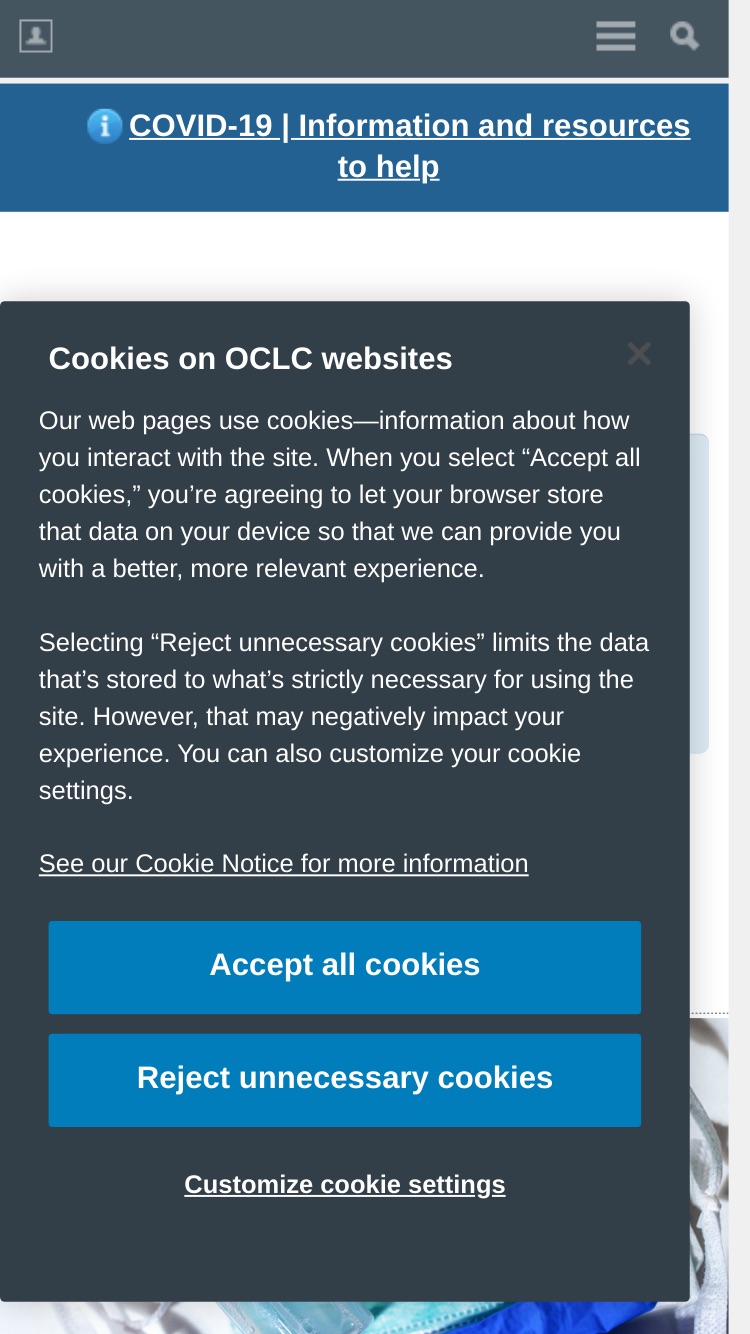This screenshot has width=750, height=1334.
Task: Click the blue info icon beside COVID-19
Action: tap(104, 126)
